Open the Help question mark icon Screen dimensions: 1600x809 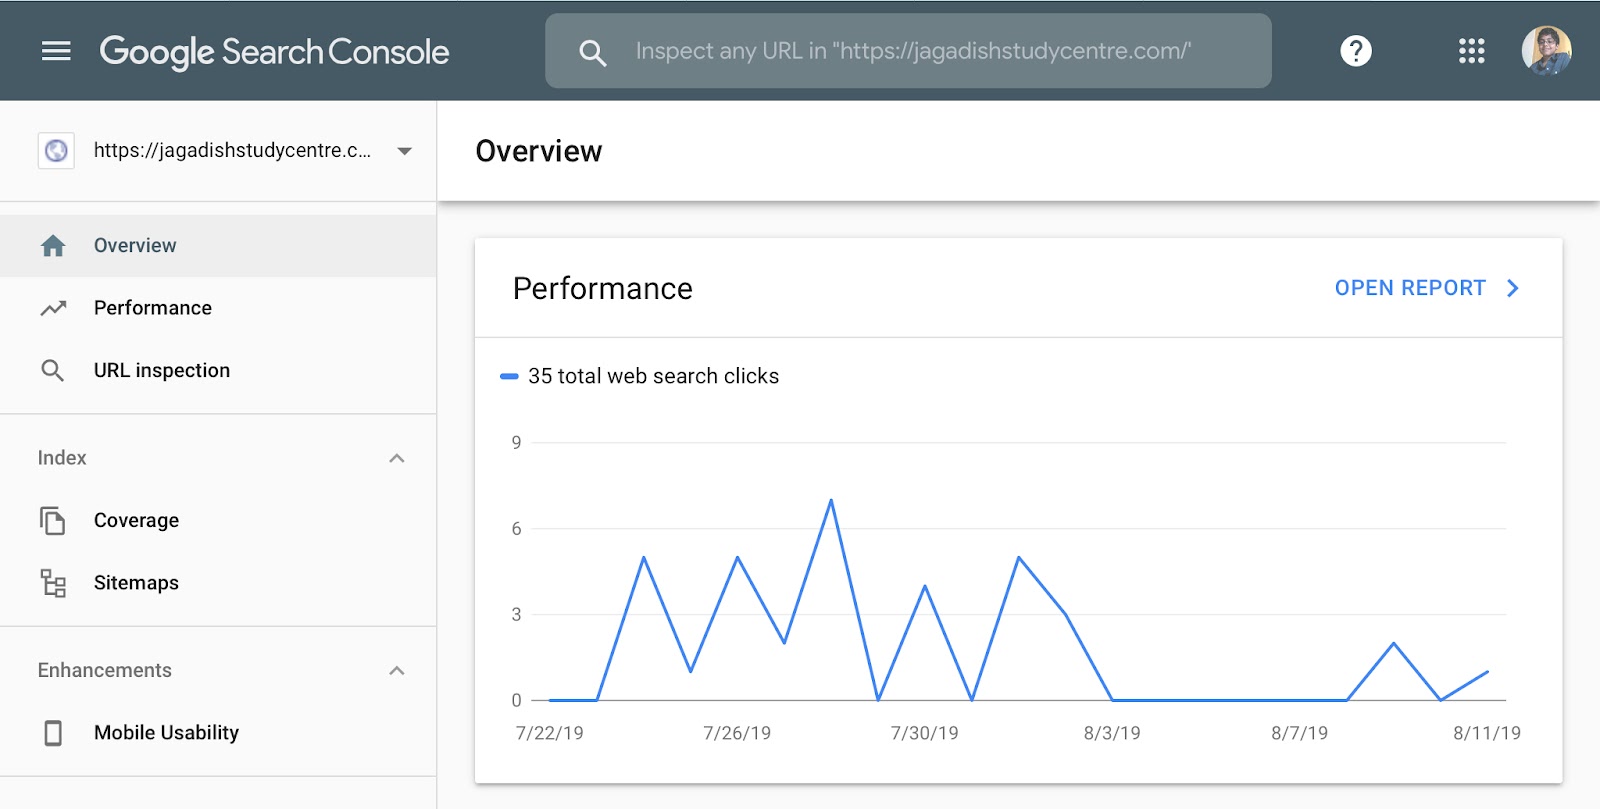click(x=1356, y=51)
